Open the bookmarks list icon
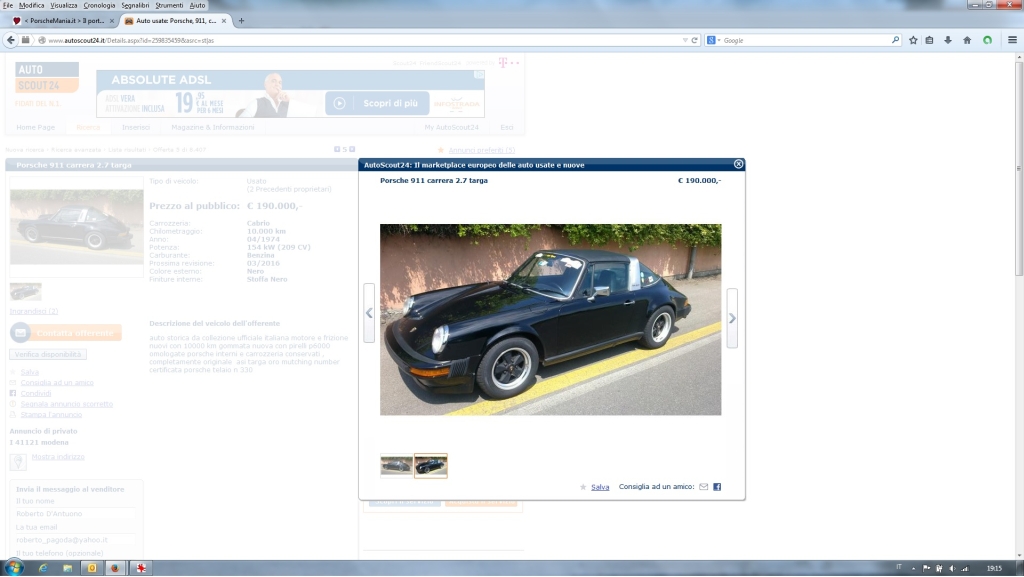 tap(929, 40)
